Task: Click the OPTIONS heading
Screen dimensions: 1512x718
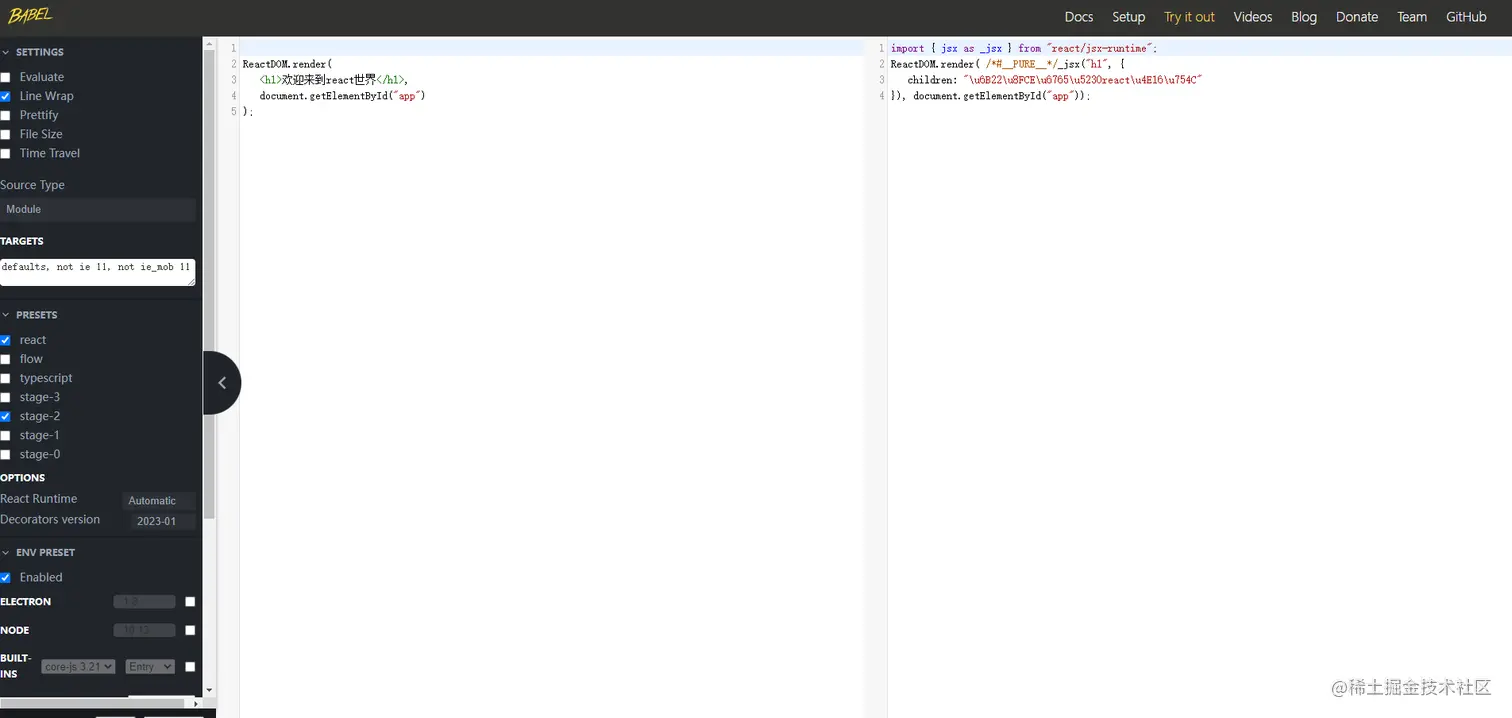Action: [23, 478]
